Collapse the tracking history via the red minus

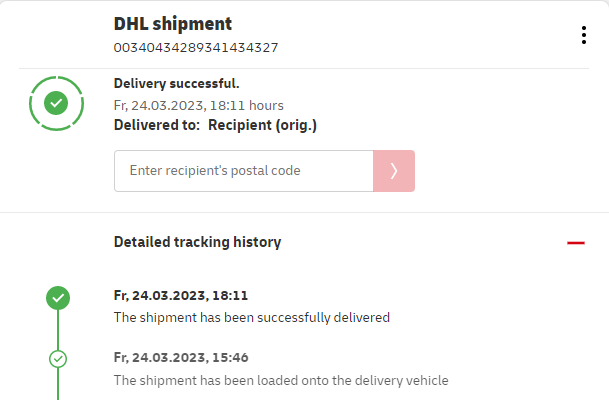tap(575, 242)
